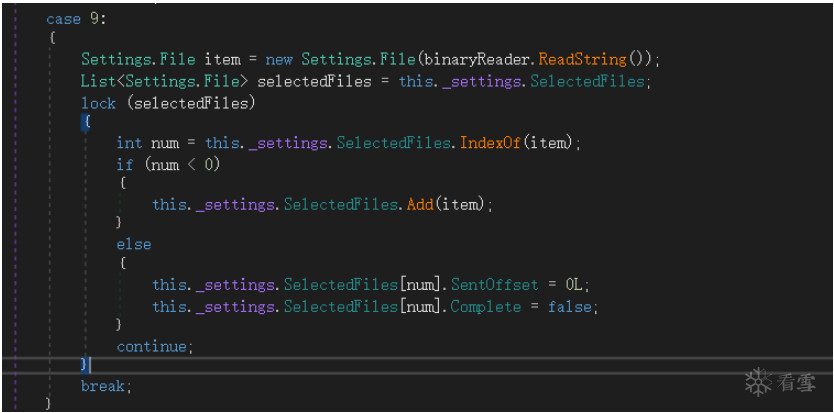Click the 'break' statement

104,386
